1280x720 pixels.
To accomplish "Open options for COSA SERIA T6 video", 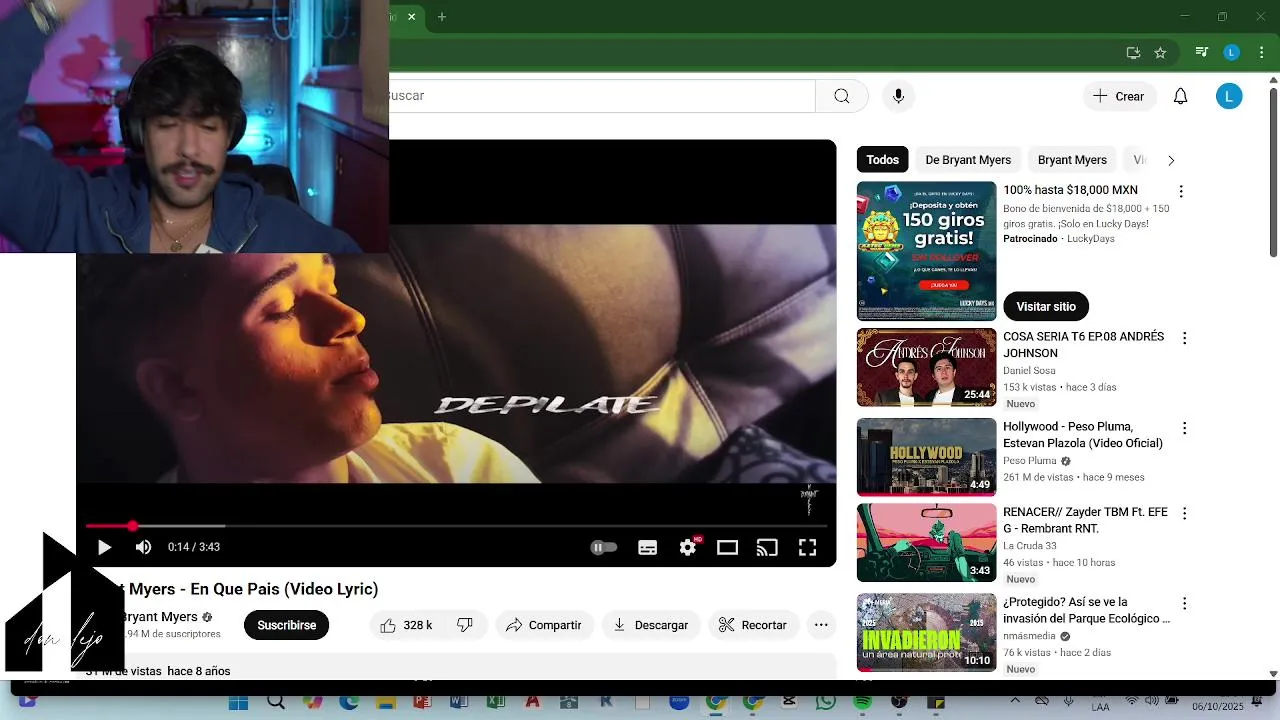I will [1184, 339].
